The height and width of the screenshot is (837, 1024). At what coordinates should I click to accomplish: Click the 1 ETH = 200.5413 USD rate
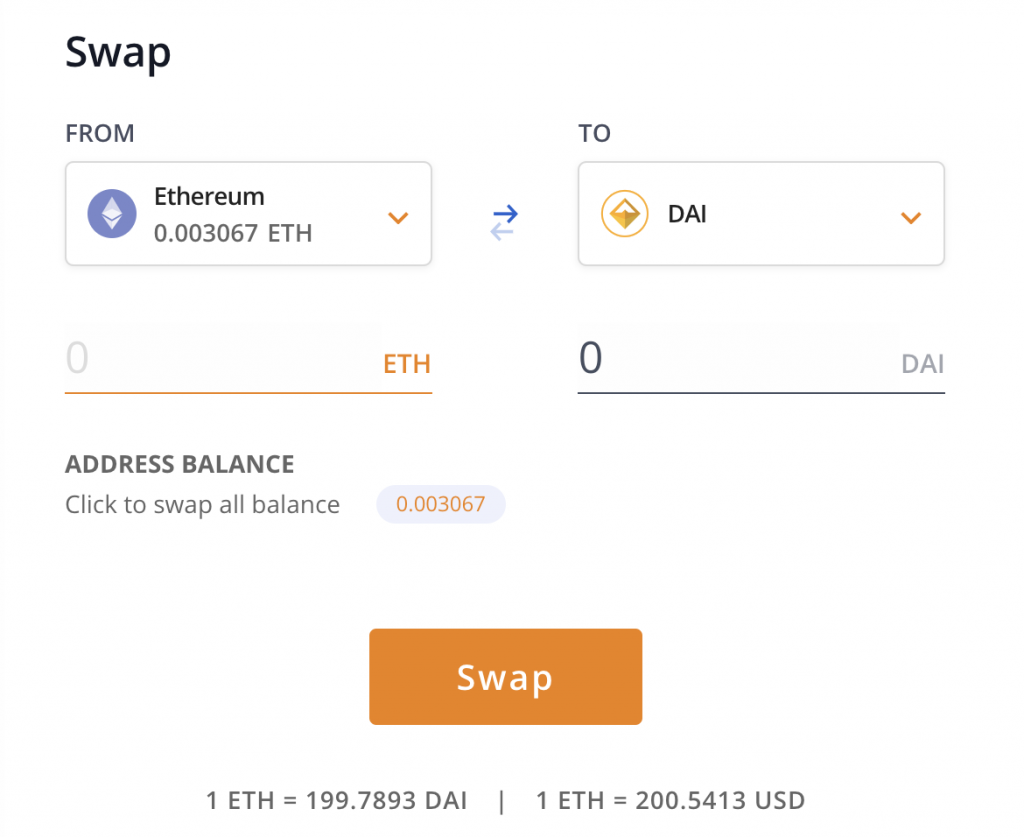point(670,800)
